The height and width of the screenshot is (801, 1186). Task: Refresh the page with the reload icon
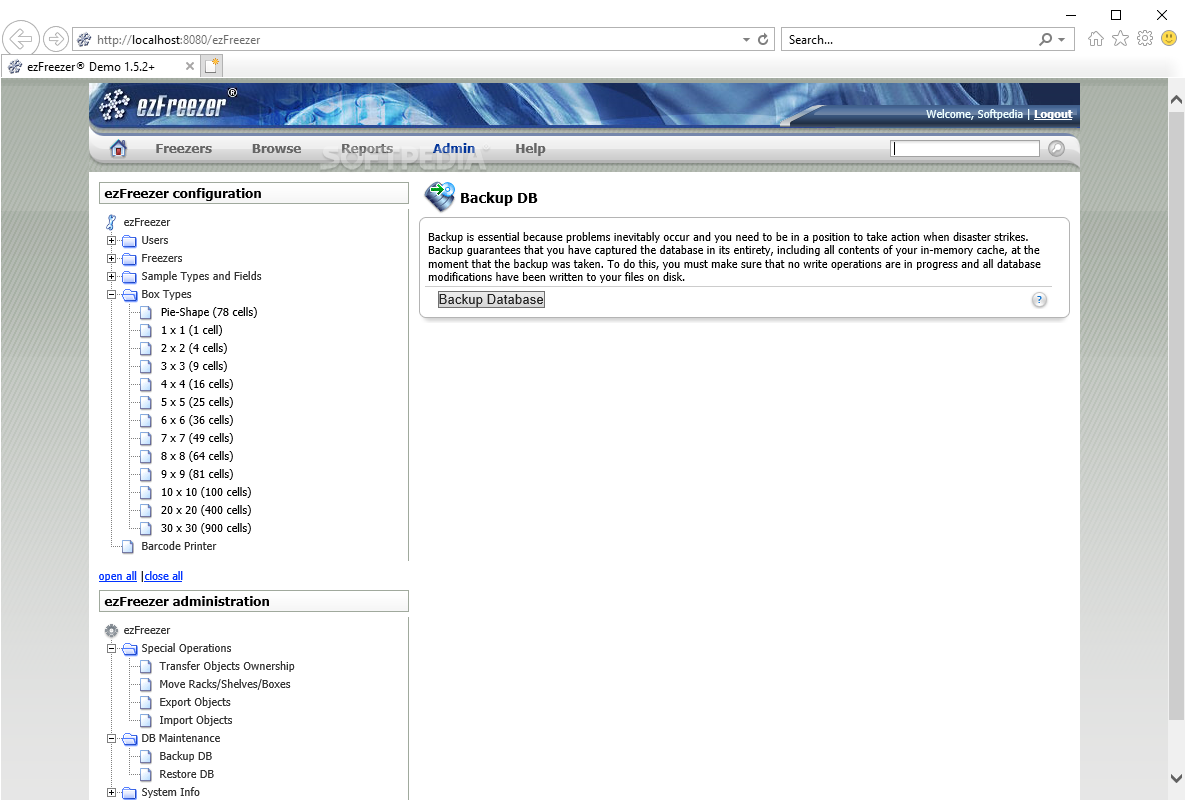coord(763,39)
